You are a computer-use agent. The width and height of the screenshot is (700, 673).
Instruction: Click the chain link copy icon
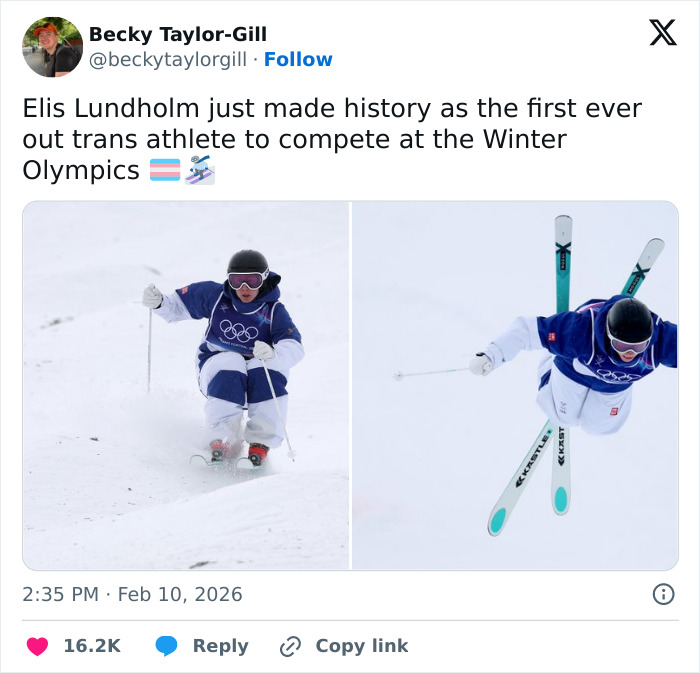tap(291, 646)
